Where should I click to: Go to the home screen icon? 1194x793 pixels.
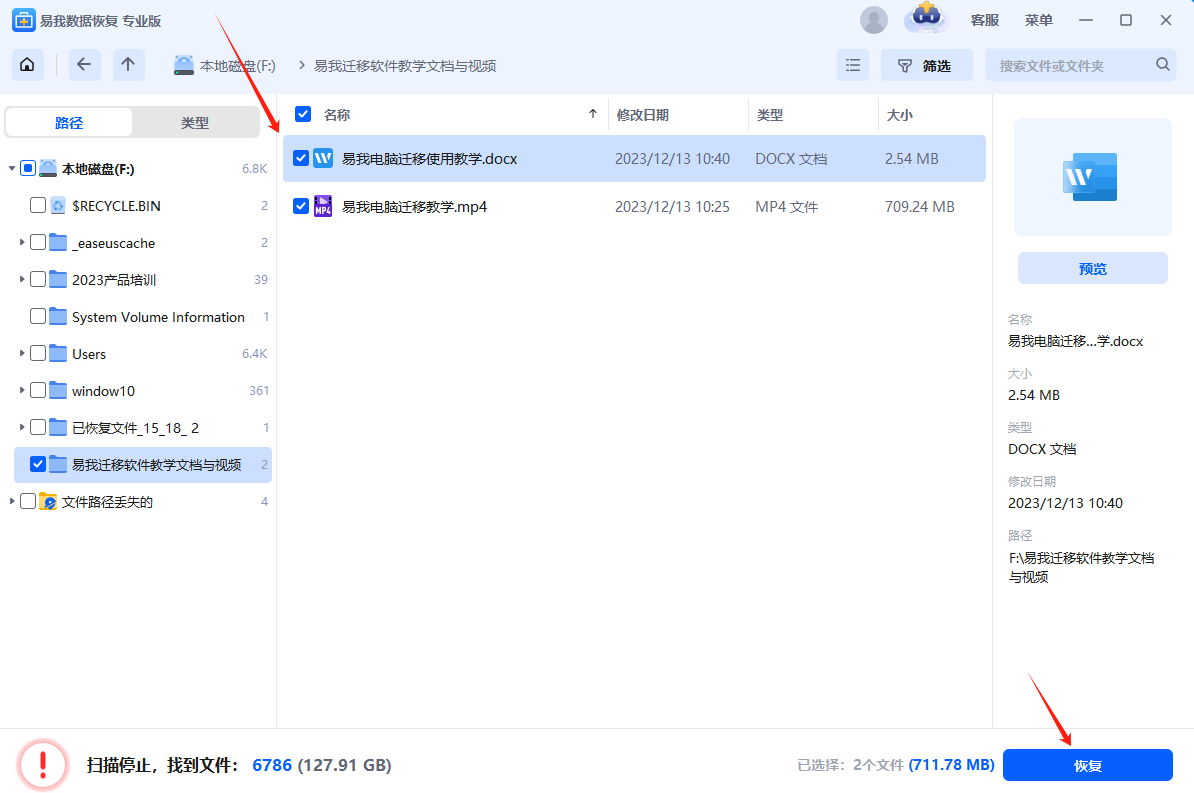pos(27,65)
